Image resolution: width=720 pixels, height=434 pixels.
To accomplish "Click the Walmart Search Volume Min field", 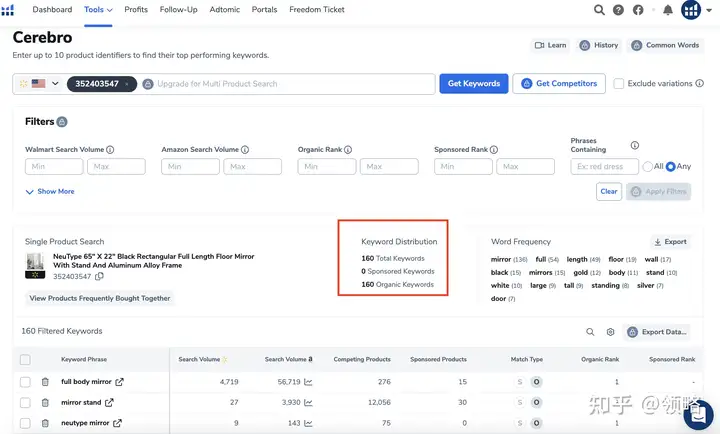I will (x=54, y=166).
